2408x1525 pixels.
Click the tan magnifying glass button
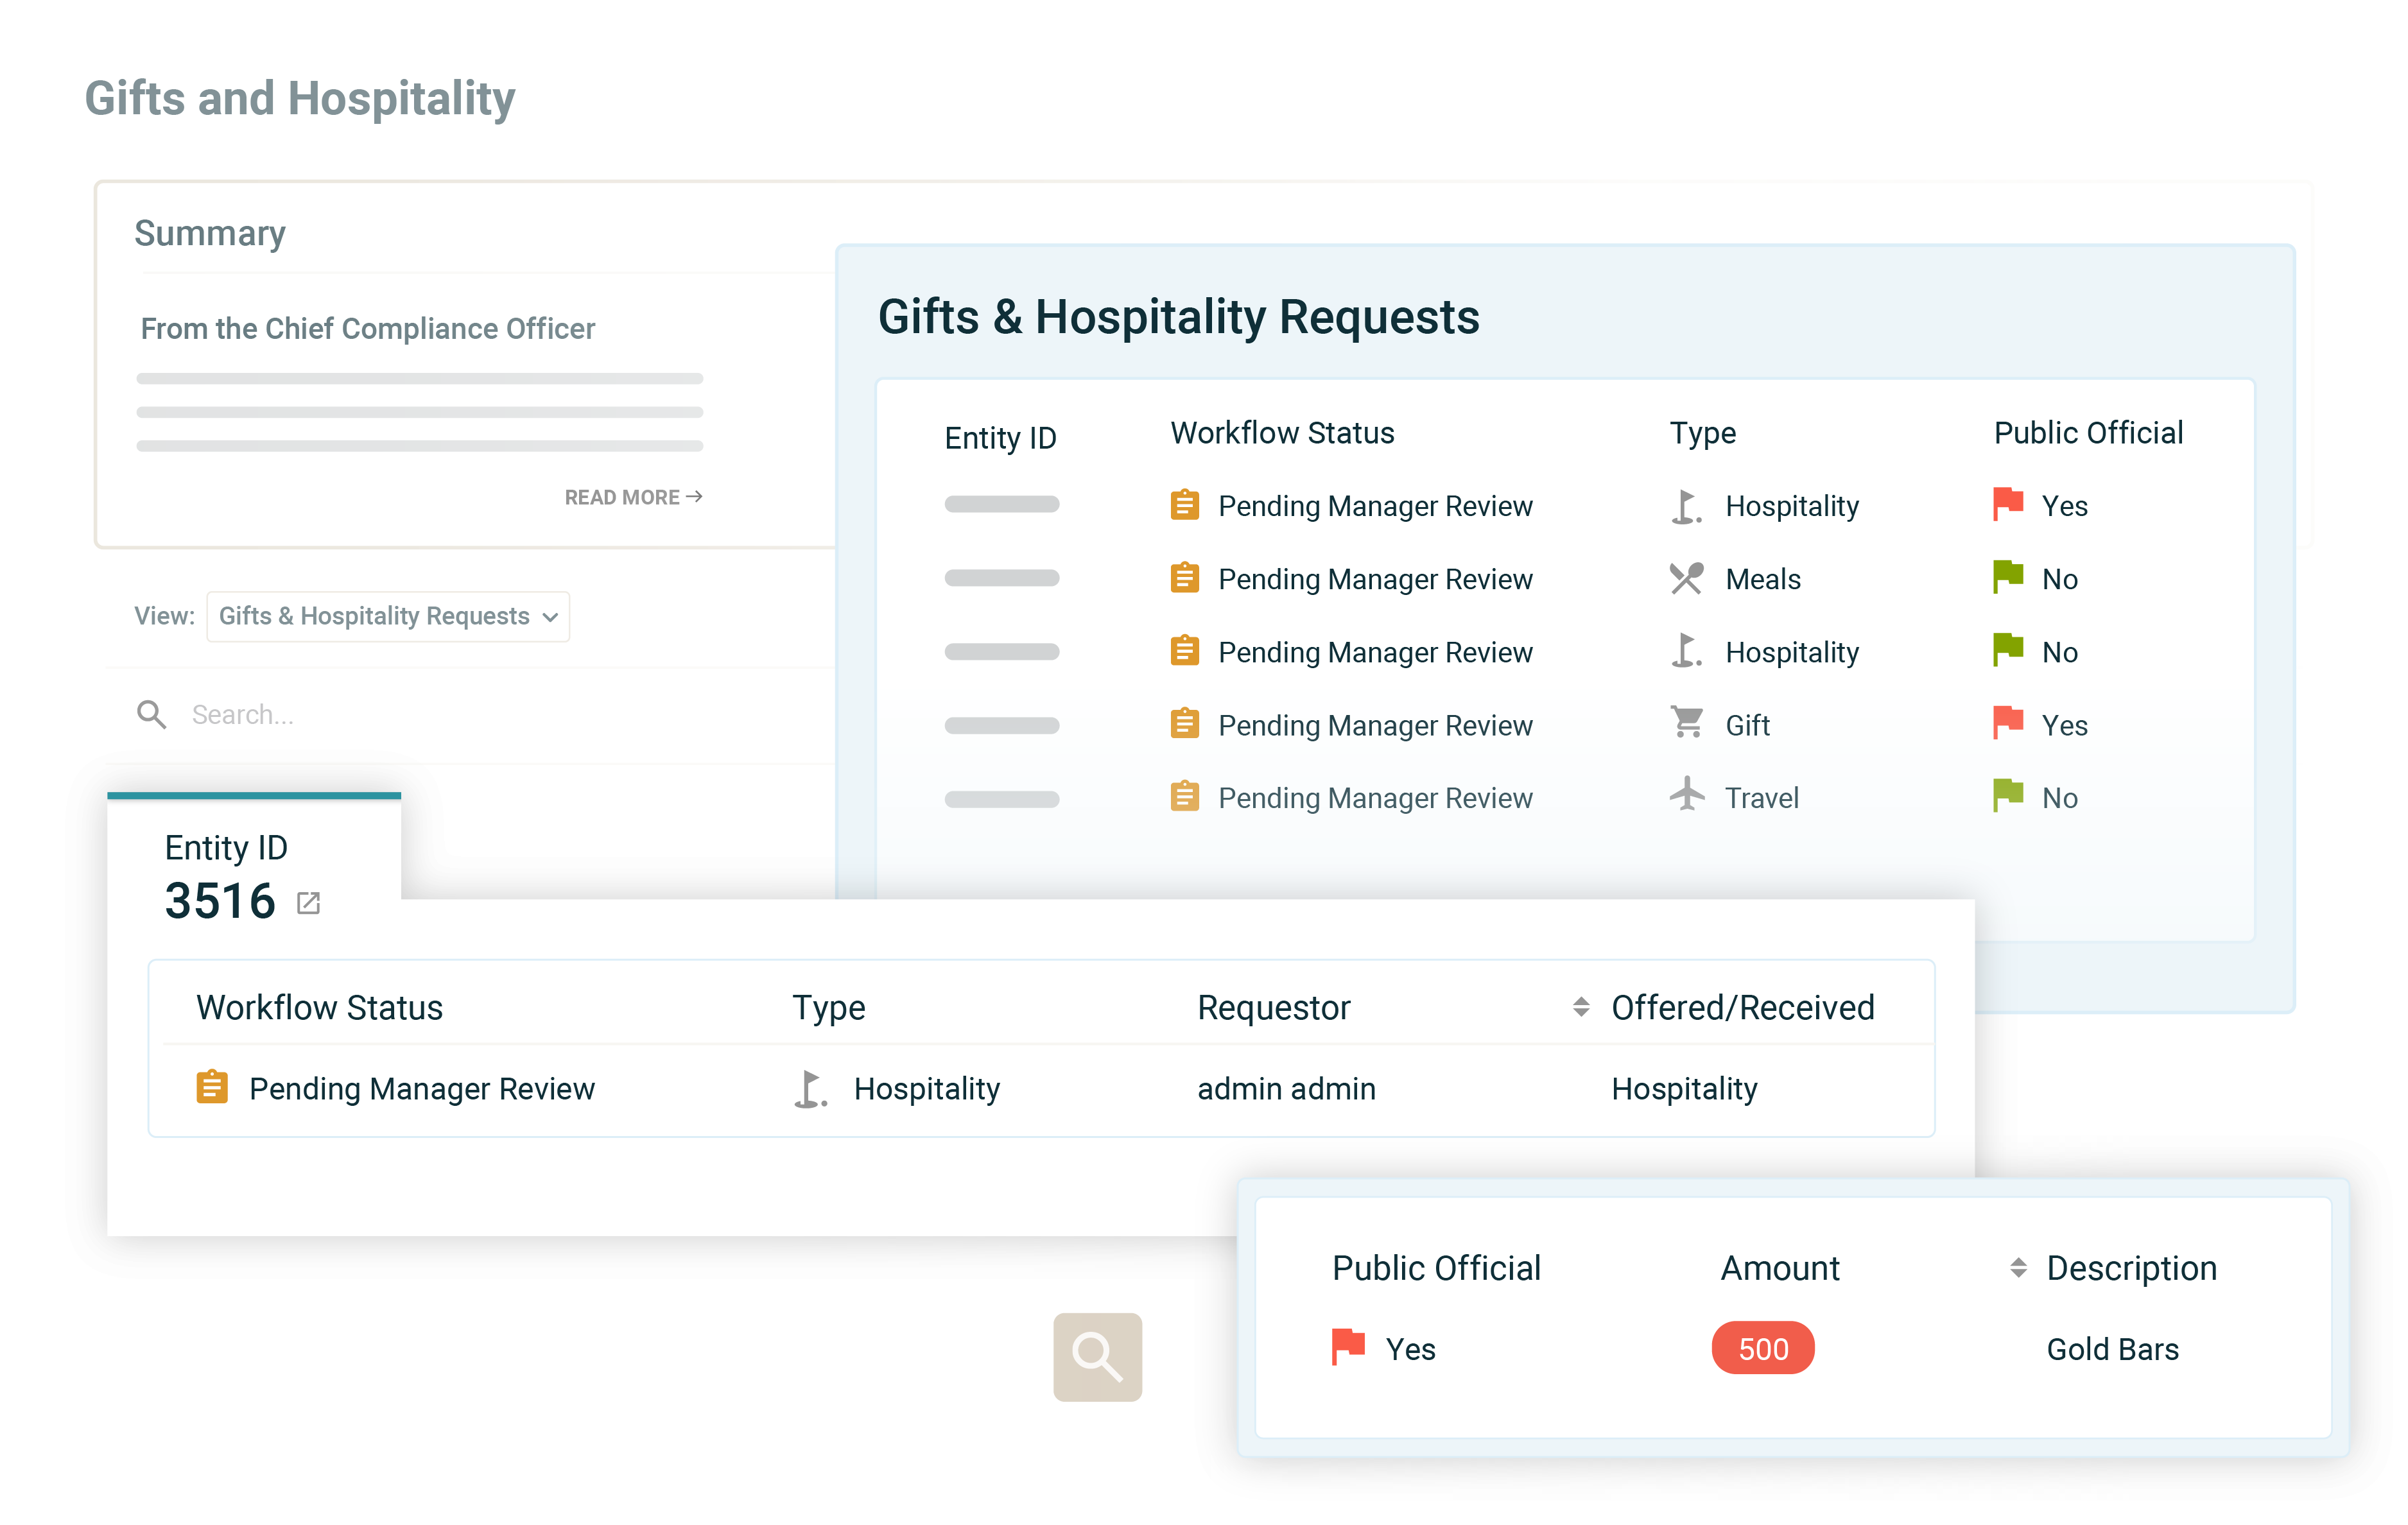(1097, 1356)
